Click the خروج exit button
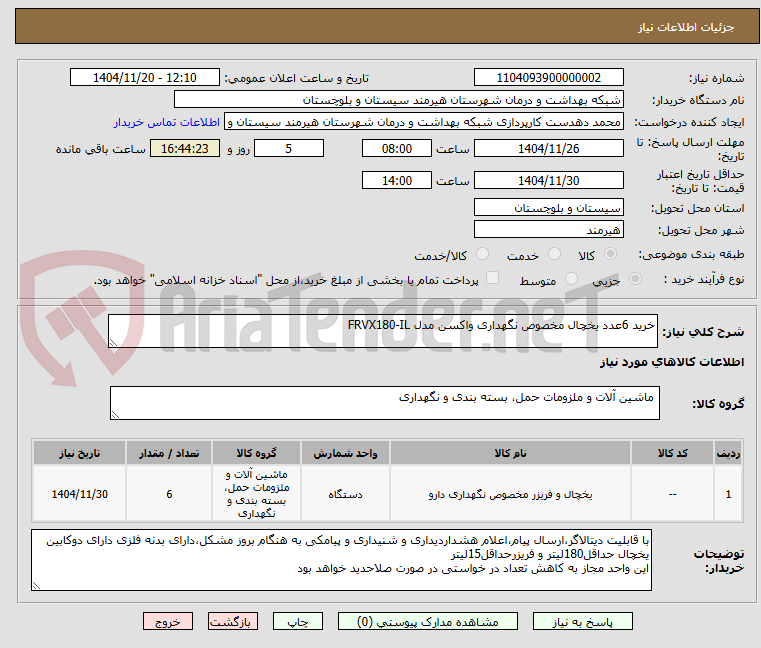This screenshot has height=648, width=761. (168, 621)
